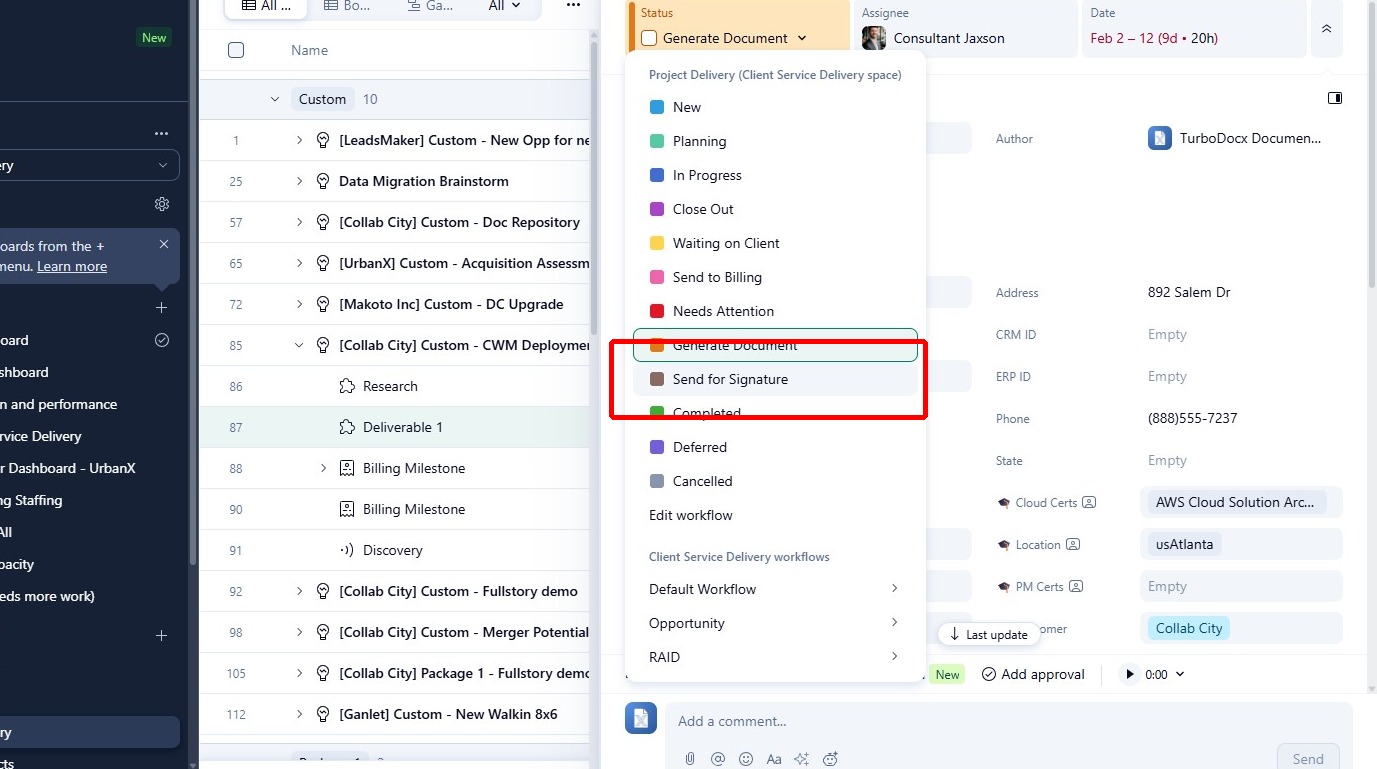Switch to the Board view tab

click(344, 7)
